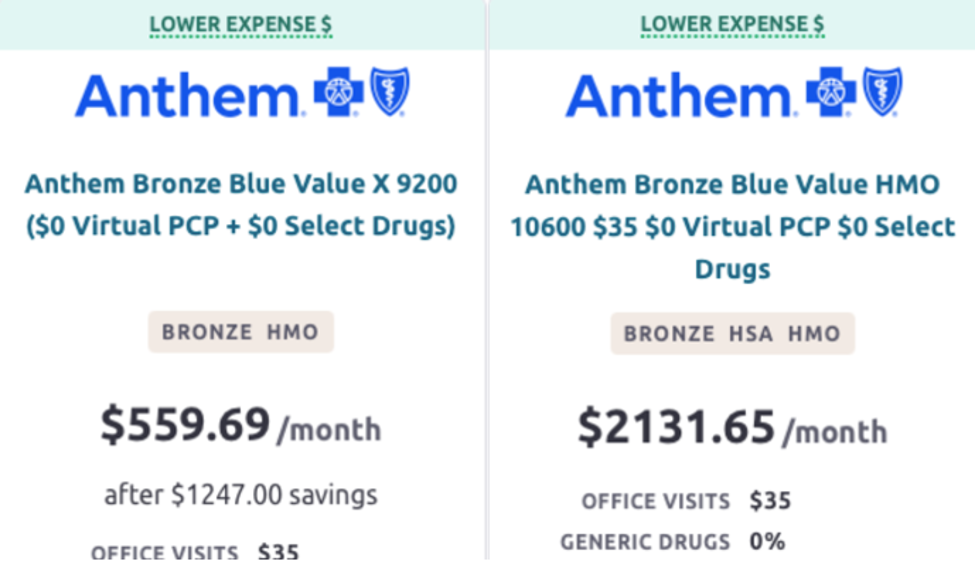Image resolution: width=977 pixels, height=562 pixels.
Task: Click the Anthem wordmark on the left card
Action: (x=189, y=96)
